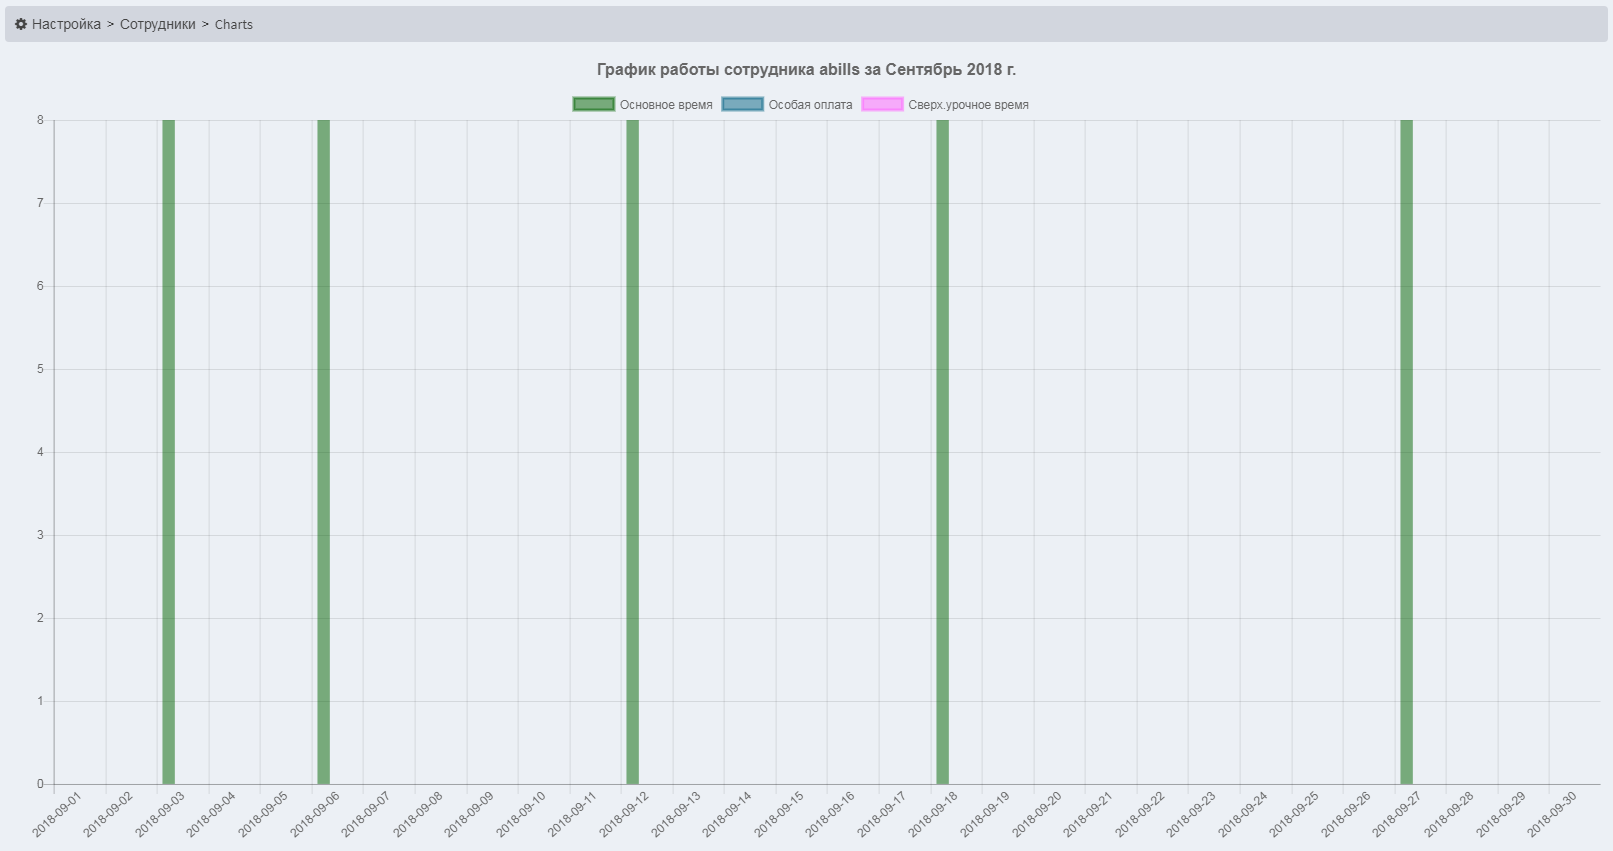This screenshot has width=1613, height=851.
Task: Go to the Сотрудники breadcrumb link
Action: [x=157, y=24]
